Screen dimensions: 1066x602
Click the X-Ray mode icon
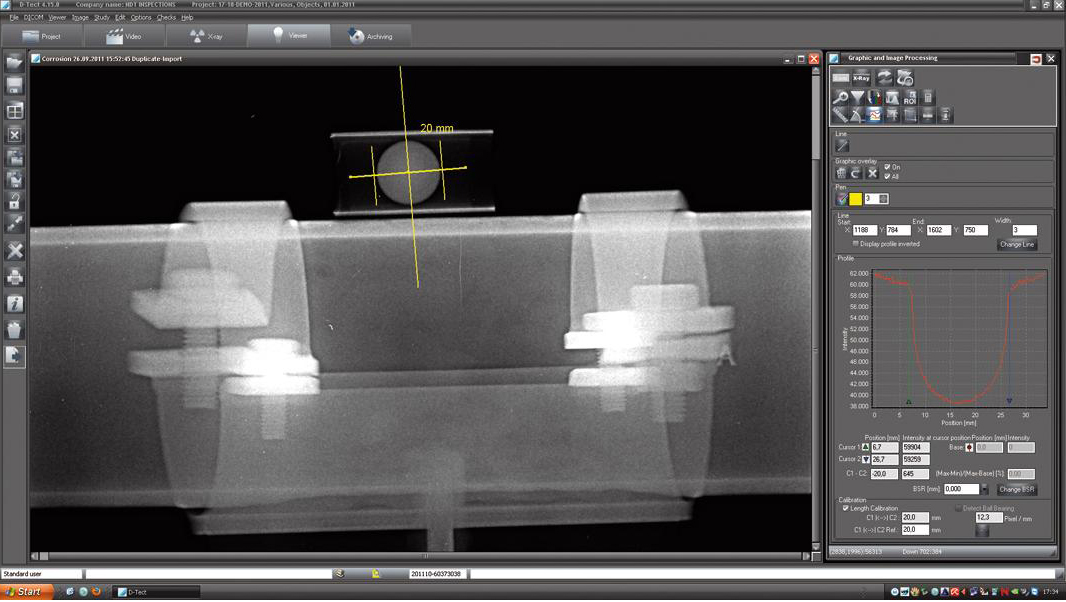click(x=861, y=78)
